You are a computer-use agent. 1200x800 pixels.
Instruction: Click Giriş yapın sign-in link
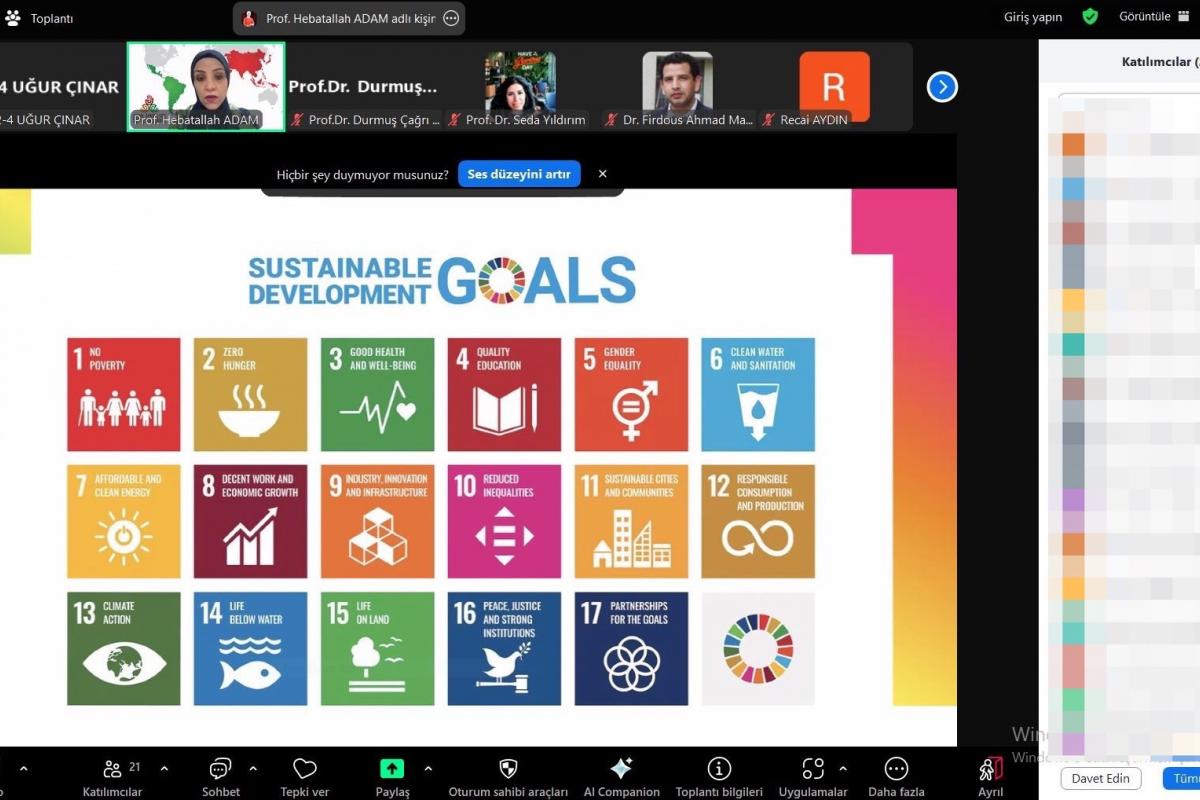1033,17
